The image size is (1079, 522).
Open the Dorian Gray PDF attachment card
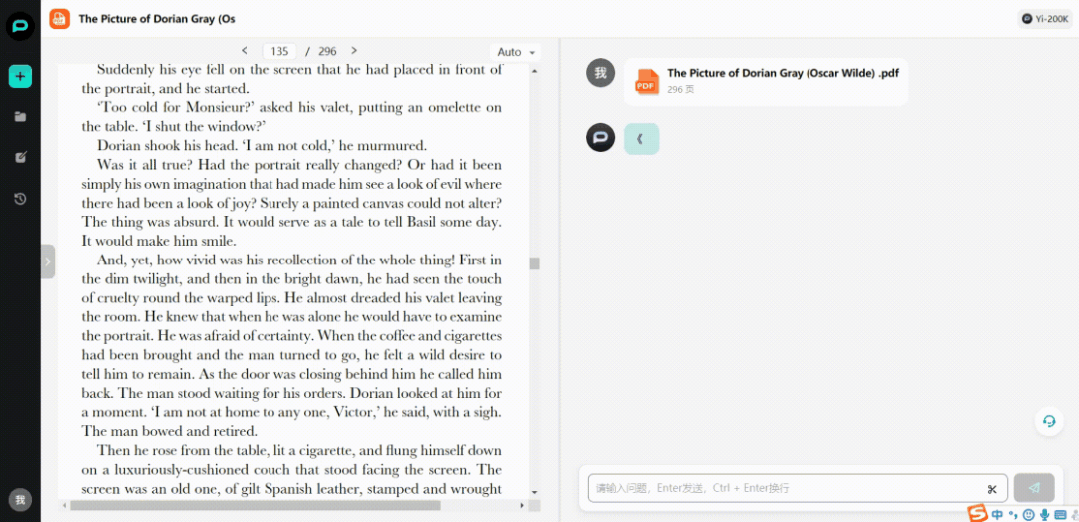pyautogui.click(x=766, y=81)
